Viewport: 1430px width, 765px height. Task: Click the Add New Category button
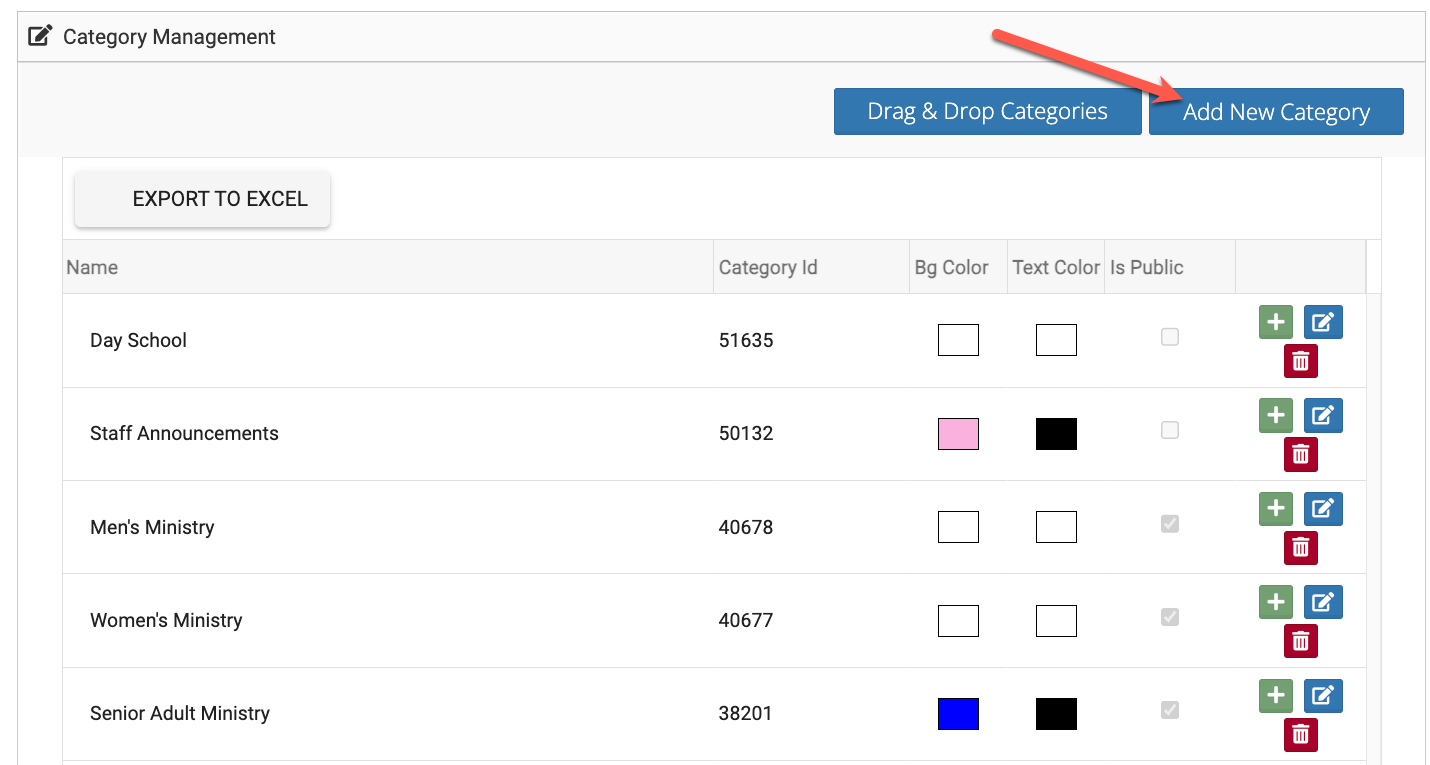1275,112
